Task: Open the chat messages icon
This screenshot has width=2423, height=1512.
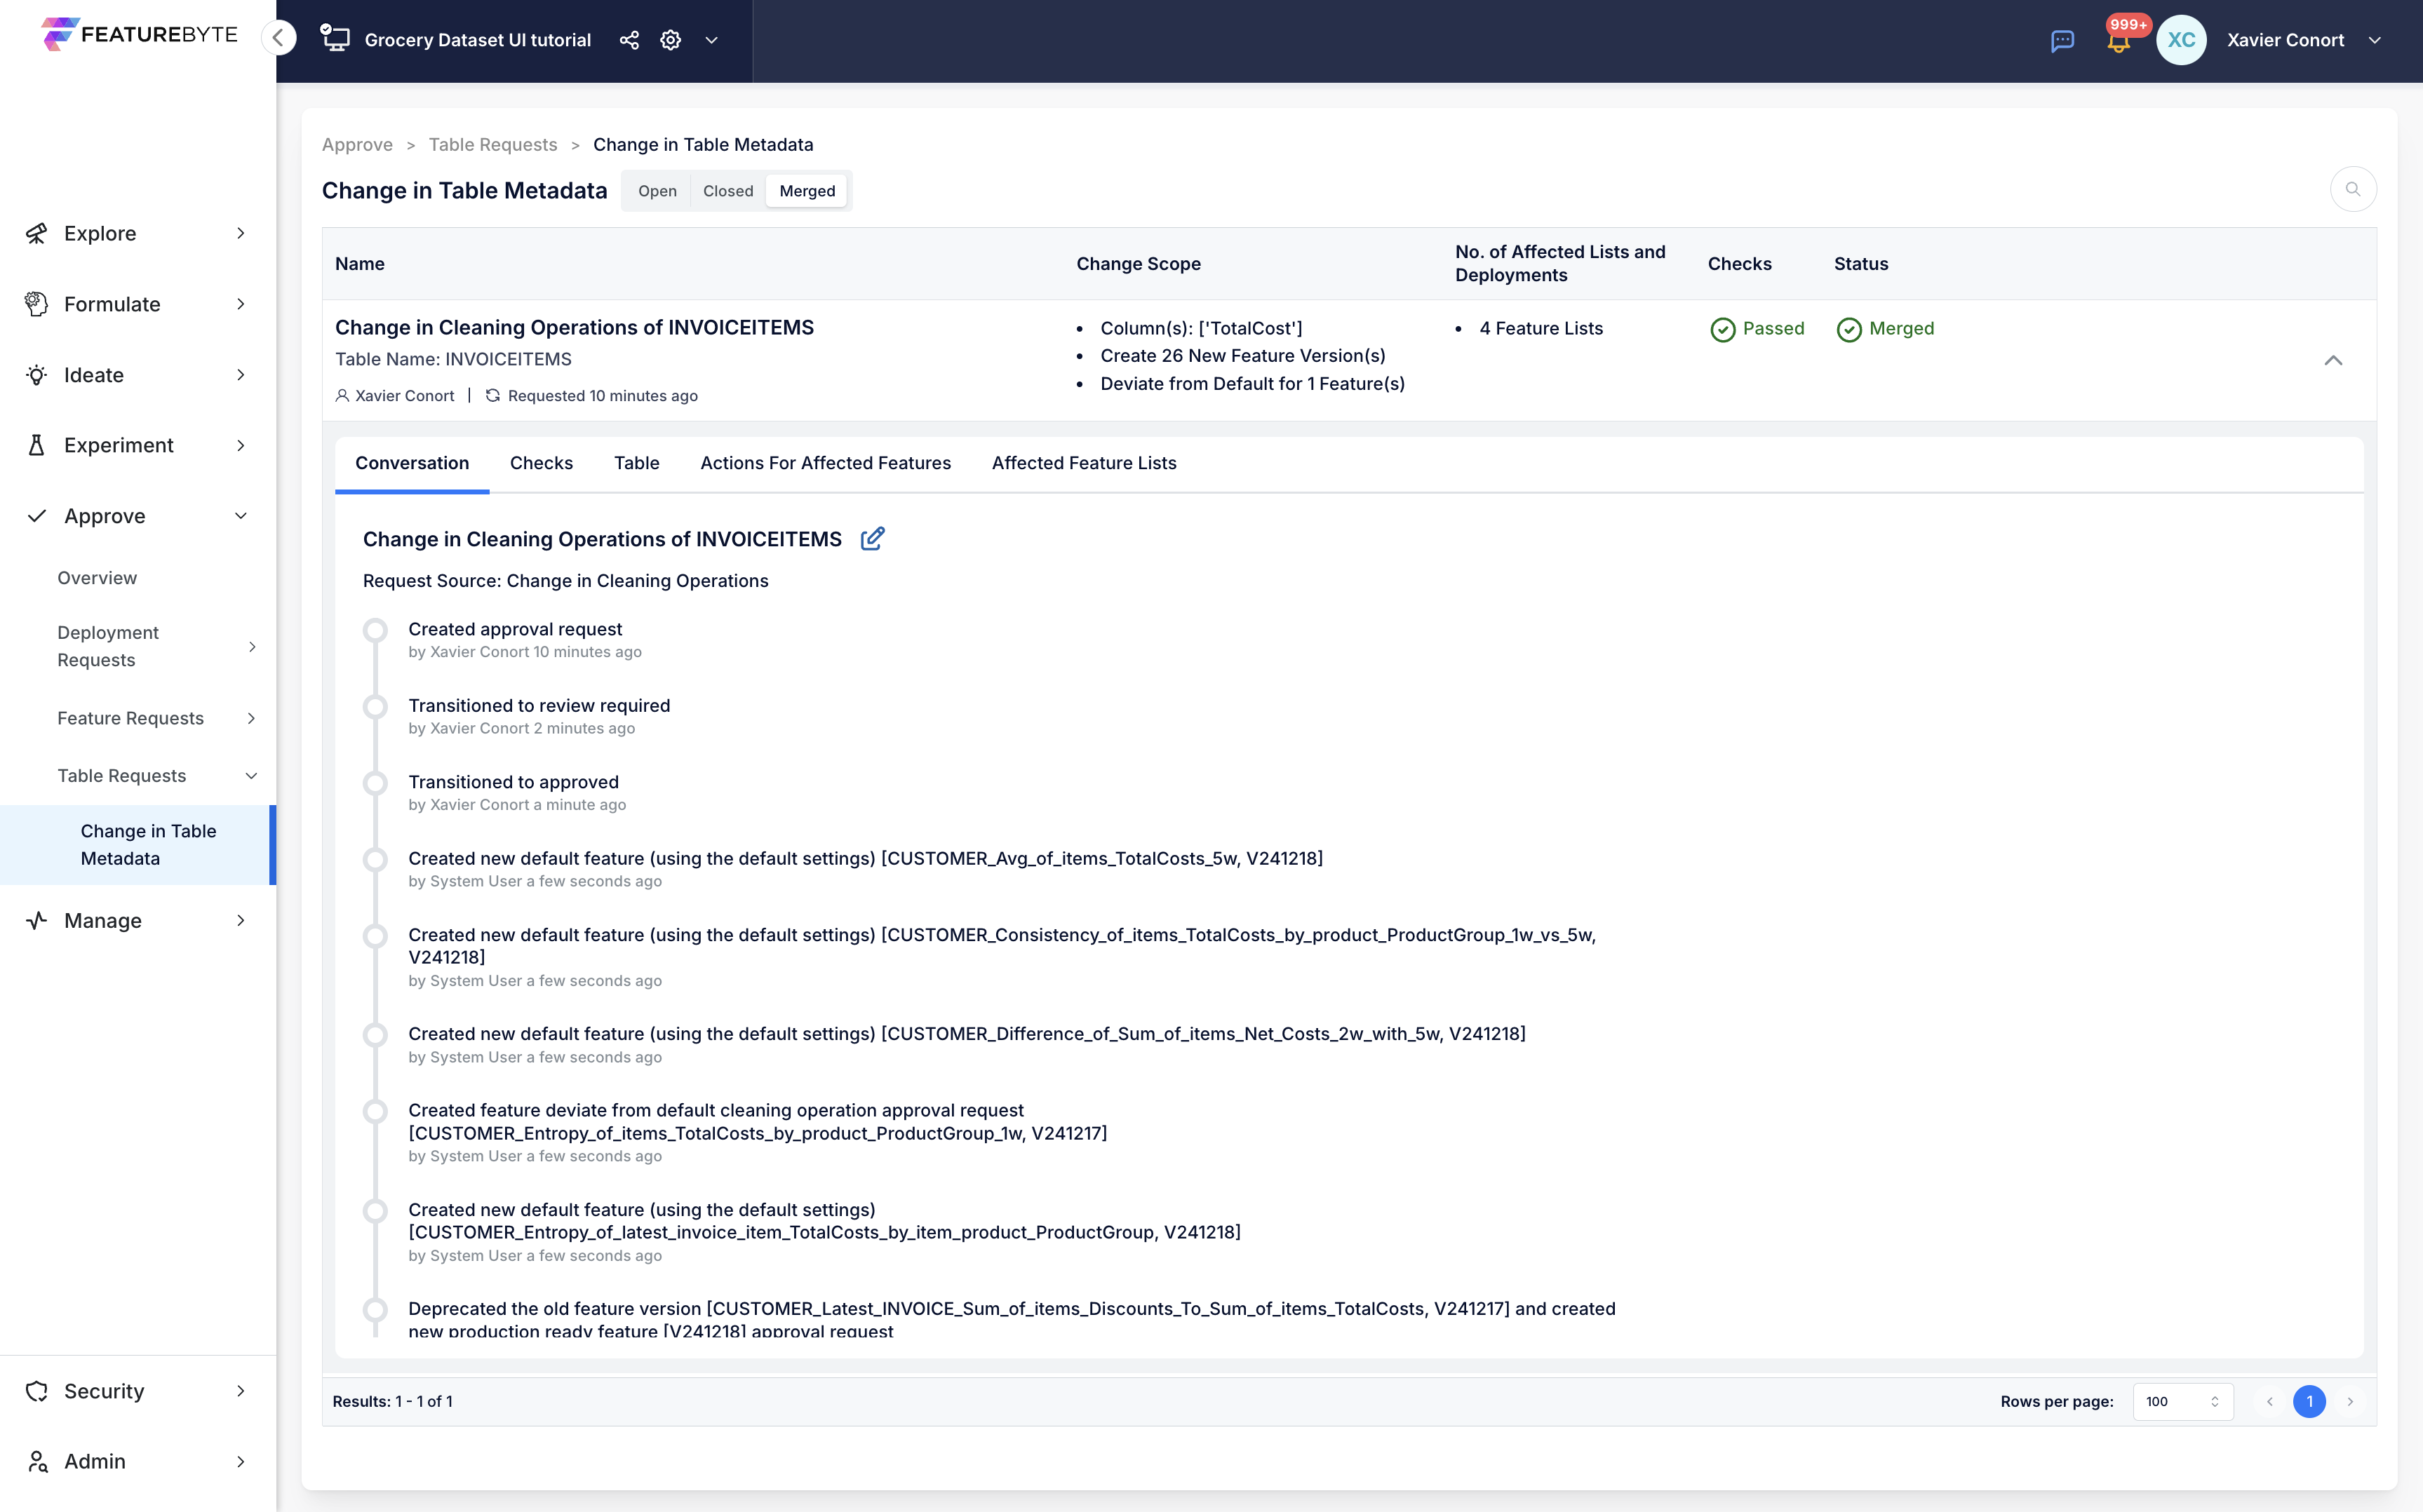Action: point(2062,41)
